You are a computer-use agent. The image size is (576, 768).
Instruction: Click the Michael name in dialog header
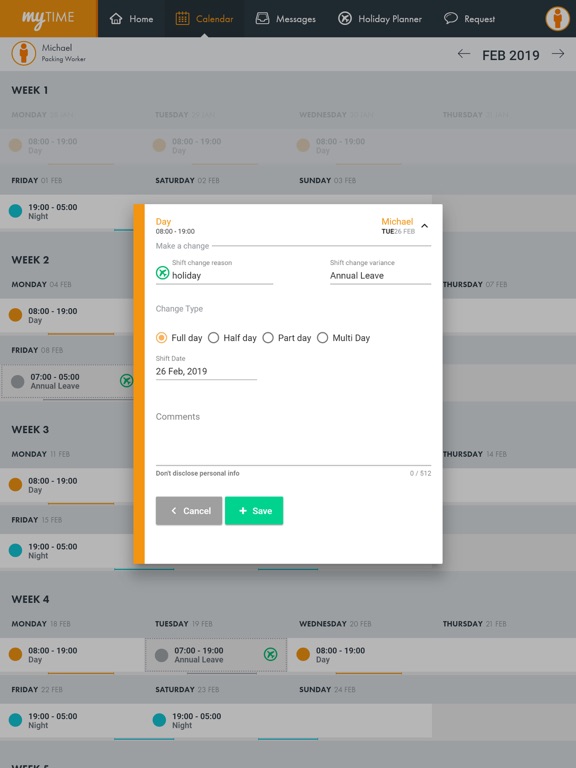397,221
